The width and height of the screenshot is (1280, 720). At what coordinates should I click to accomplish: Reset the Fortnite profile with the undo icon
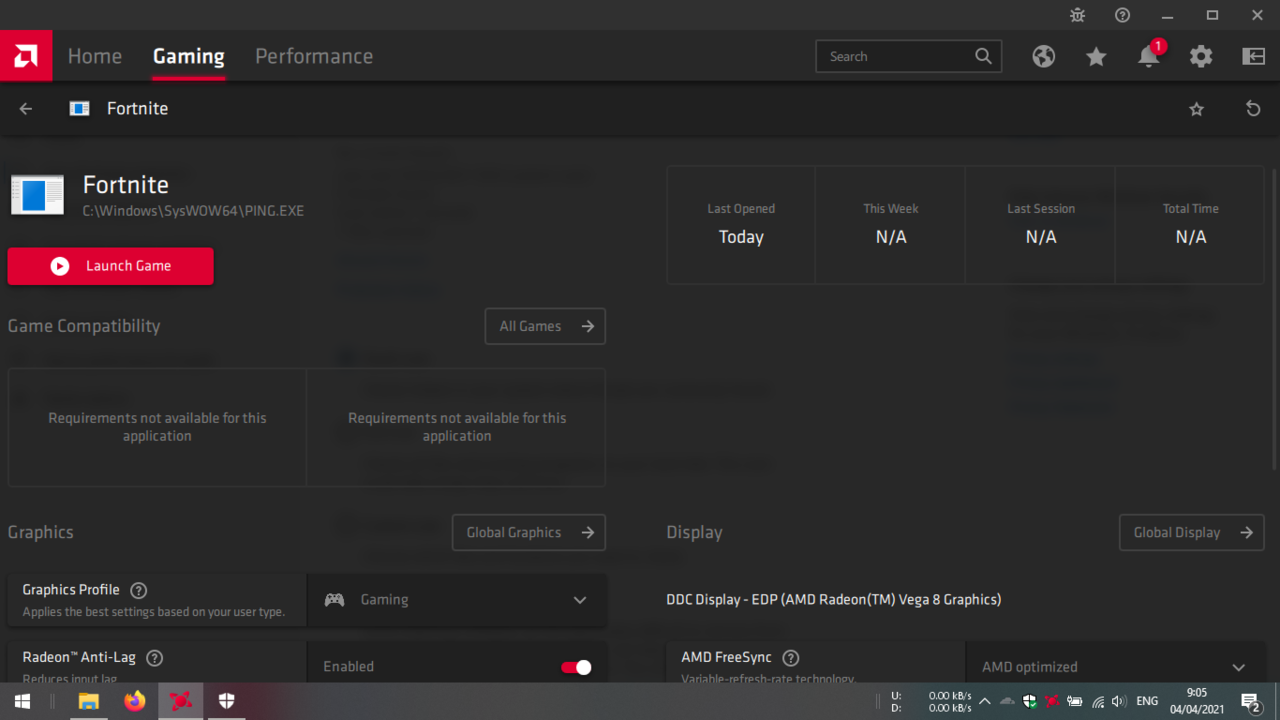click(x=1253, y=109)
